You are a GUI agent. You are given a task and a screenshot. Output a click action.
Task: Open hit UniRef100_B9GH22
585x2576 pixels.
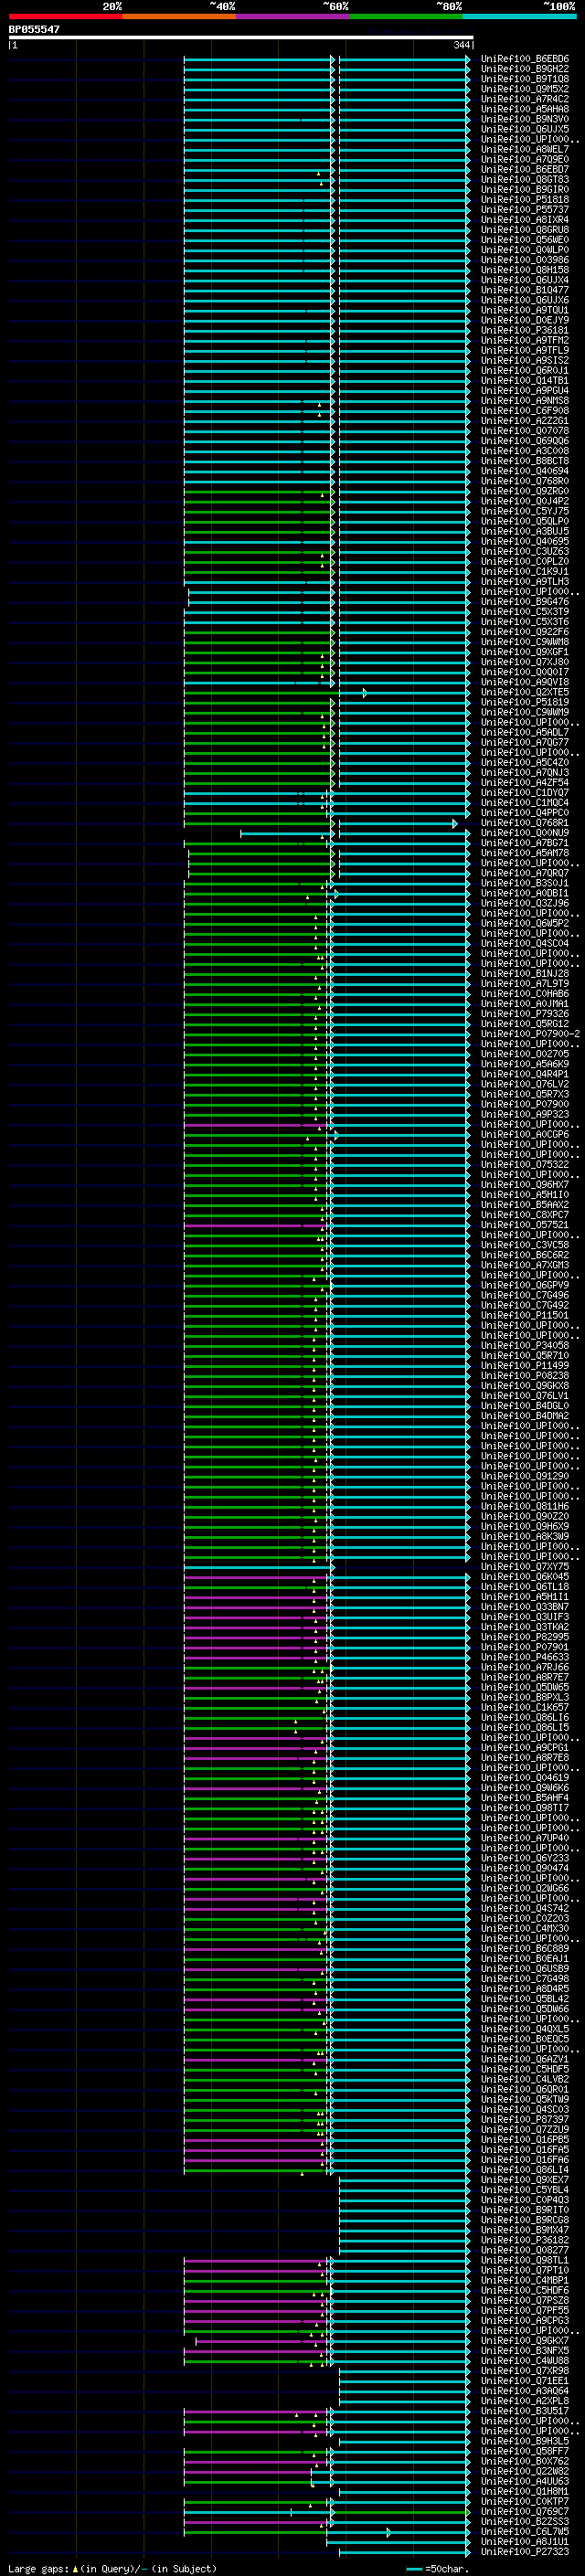tap(525, 69)
